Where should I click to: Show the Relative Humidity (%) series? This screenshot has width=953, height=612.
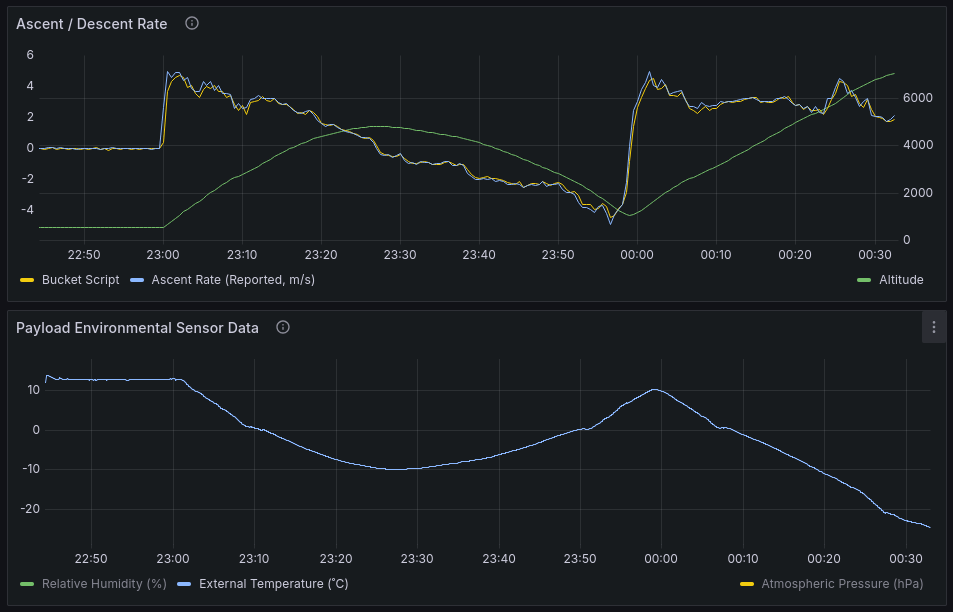tap(104, 583)
